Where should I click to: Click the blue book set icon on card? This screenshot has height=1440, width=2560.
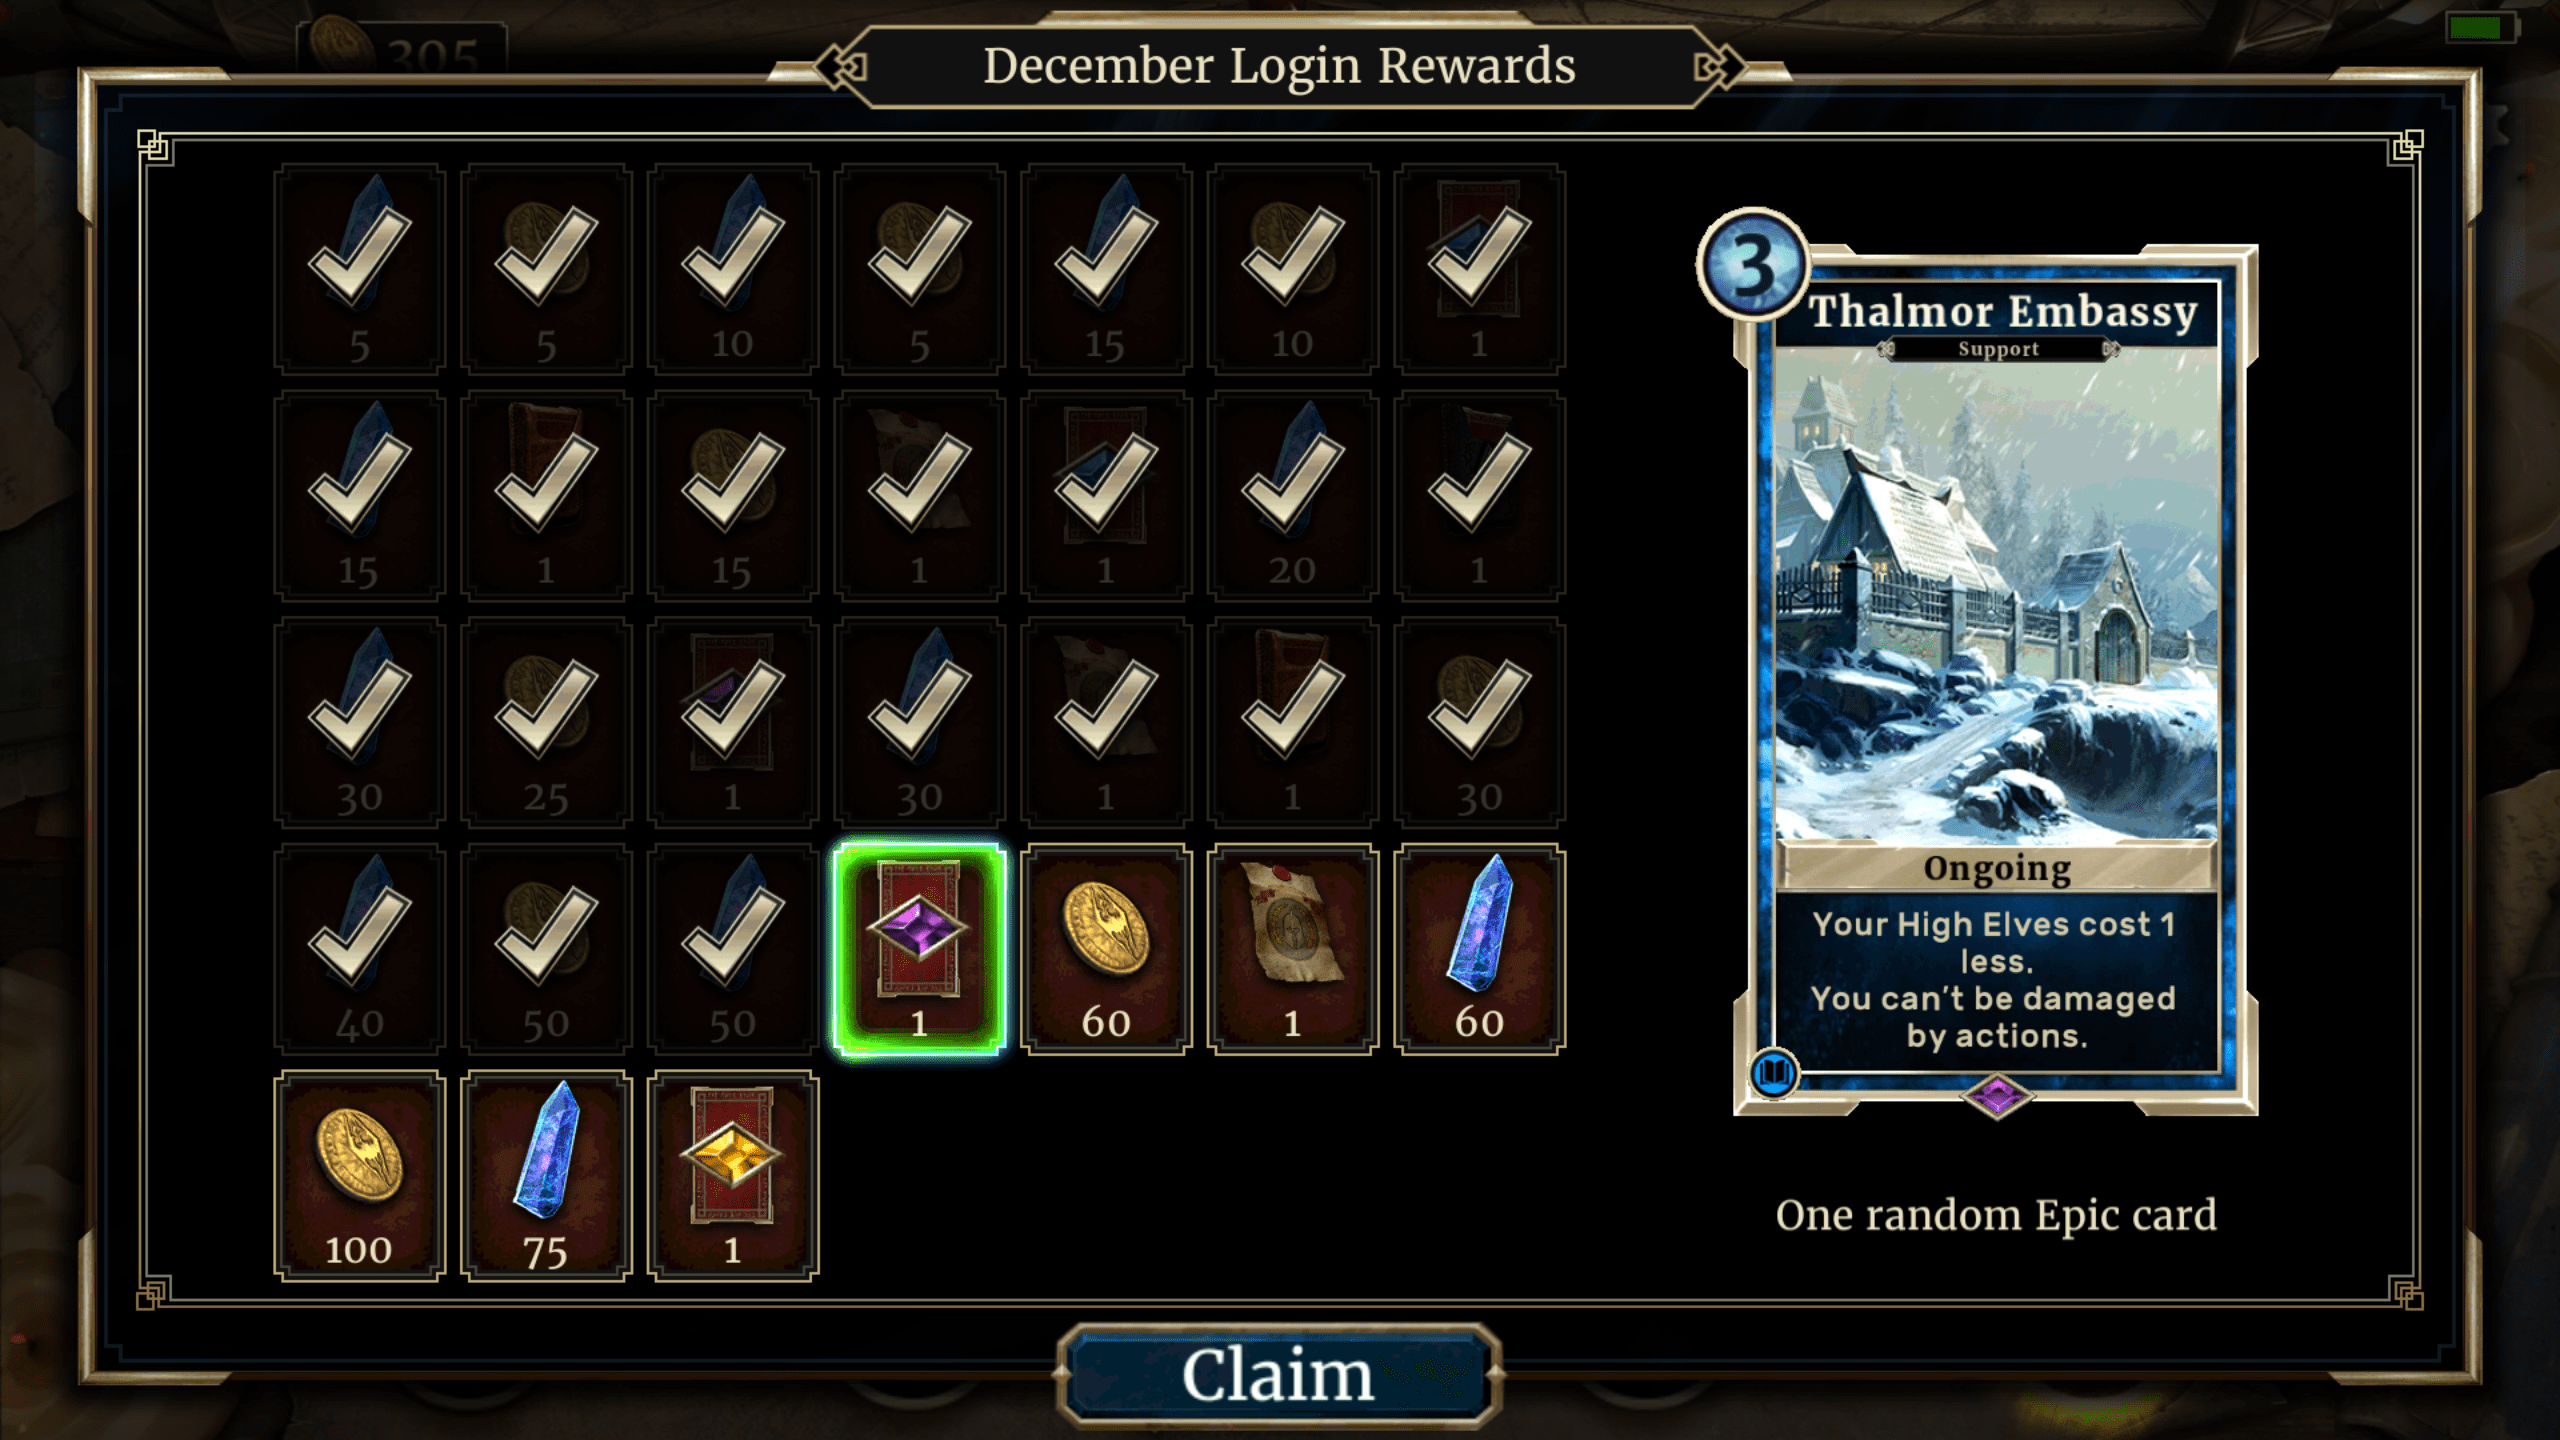pos(1774,1074)
